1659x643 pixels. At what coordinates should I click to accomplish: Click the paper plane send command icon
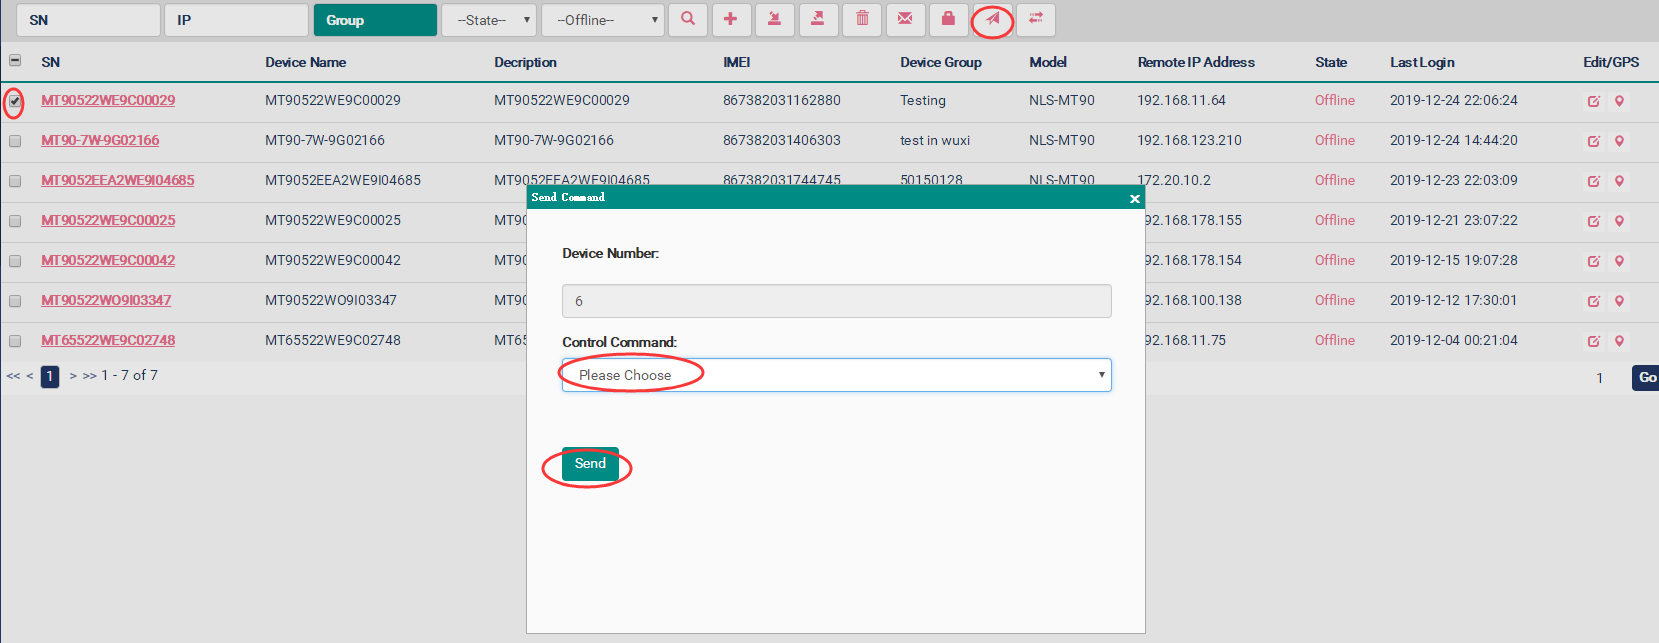click(x=993, y=20)
